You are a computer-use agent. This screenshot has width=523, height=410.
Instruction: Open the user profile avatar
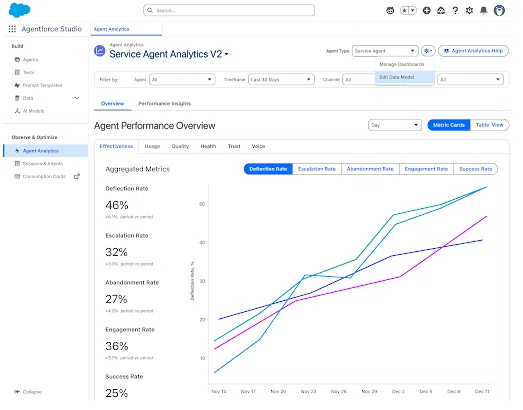[499, 11]
